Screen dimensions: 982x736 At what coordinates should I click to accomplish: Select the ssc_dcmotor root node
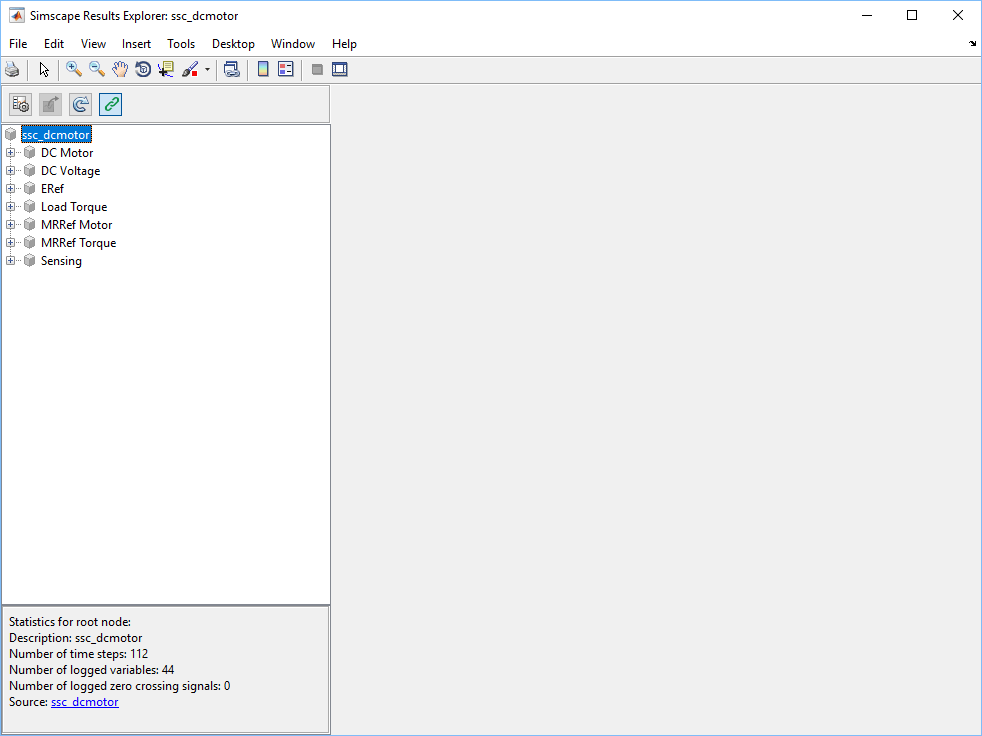(56, 135)
